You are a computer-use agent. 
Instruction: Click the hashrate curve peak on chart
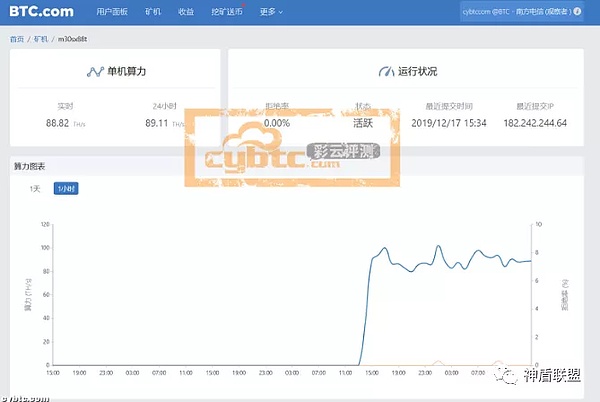click(x=437, y=246)
